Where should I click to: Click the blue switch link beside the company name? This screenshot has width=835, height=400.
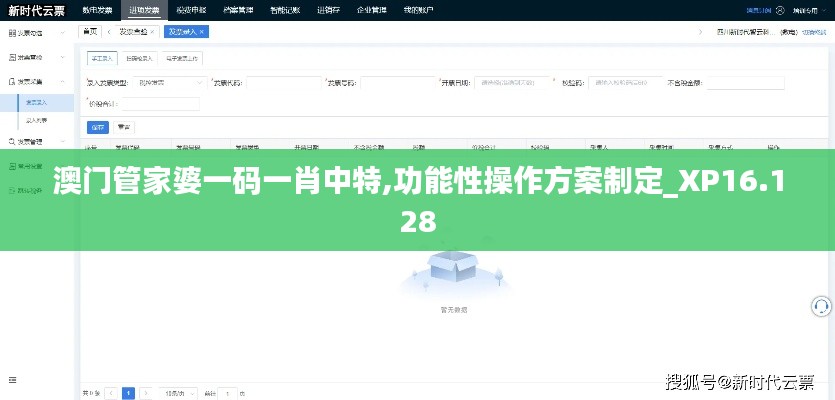[x=813, y=32]
